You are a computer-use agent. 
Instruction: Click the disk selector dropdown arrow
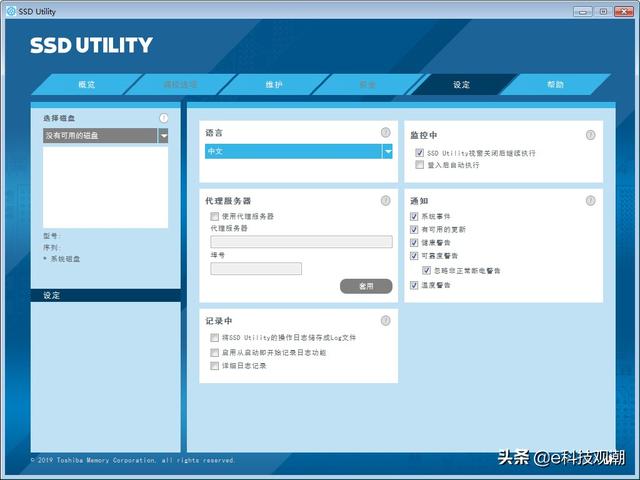pyautogui.click(x=163, y=136)
